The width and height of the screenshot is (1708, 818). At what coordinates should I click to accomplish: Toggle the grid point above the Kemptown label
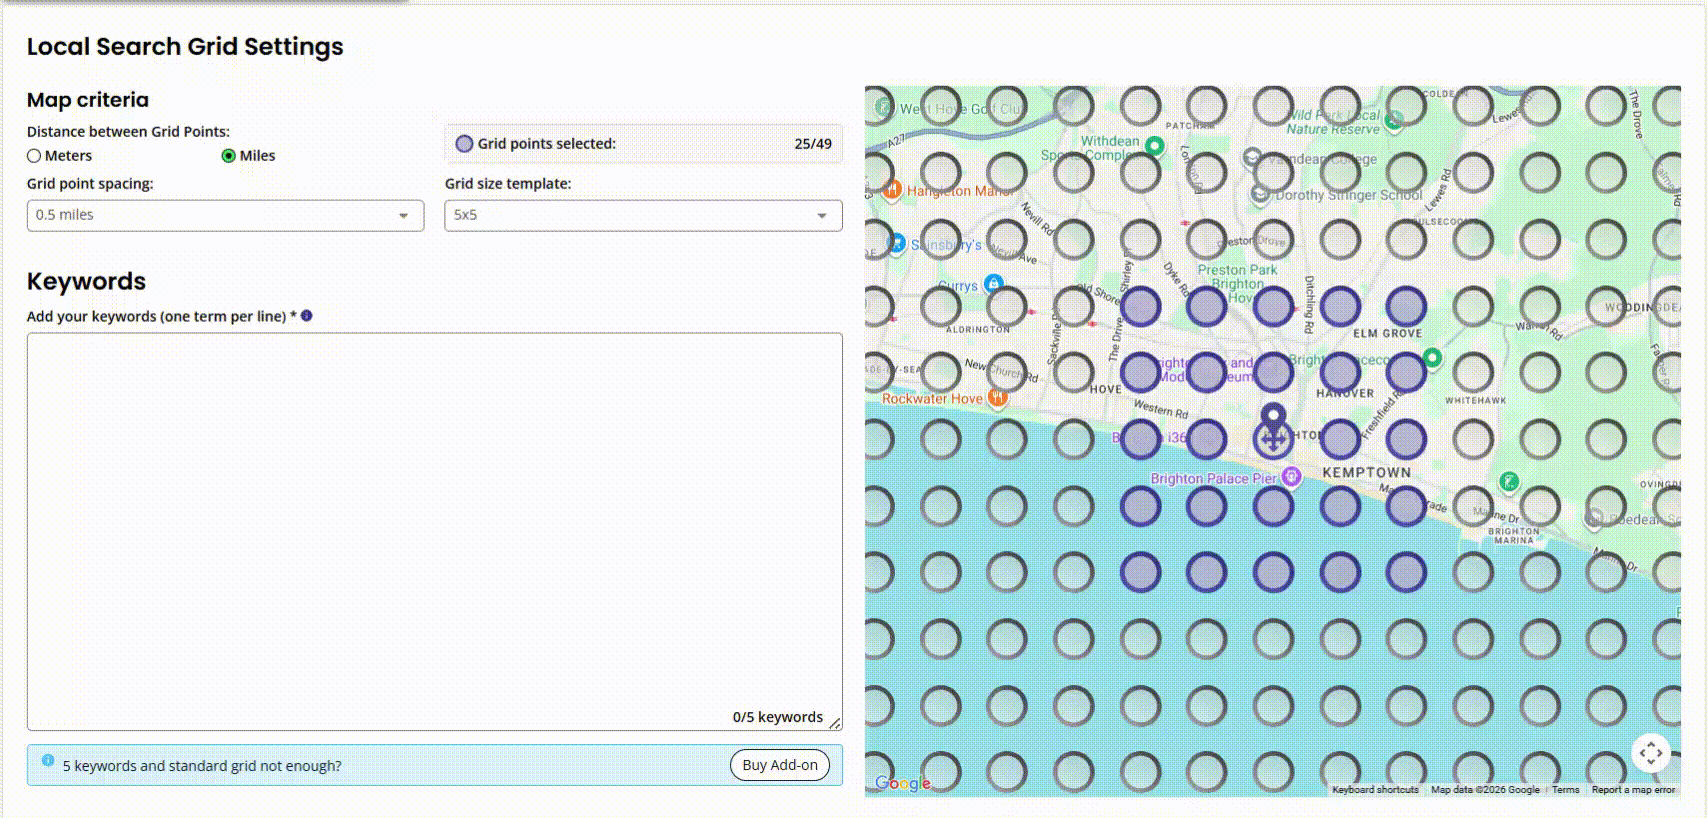click(x=1340, y=439)
